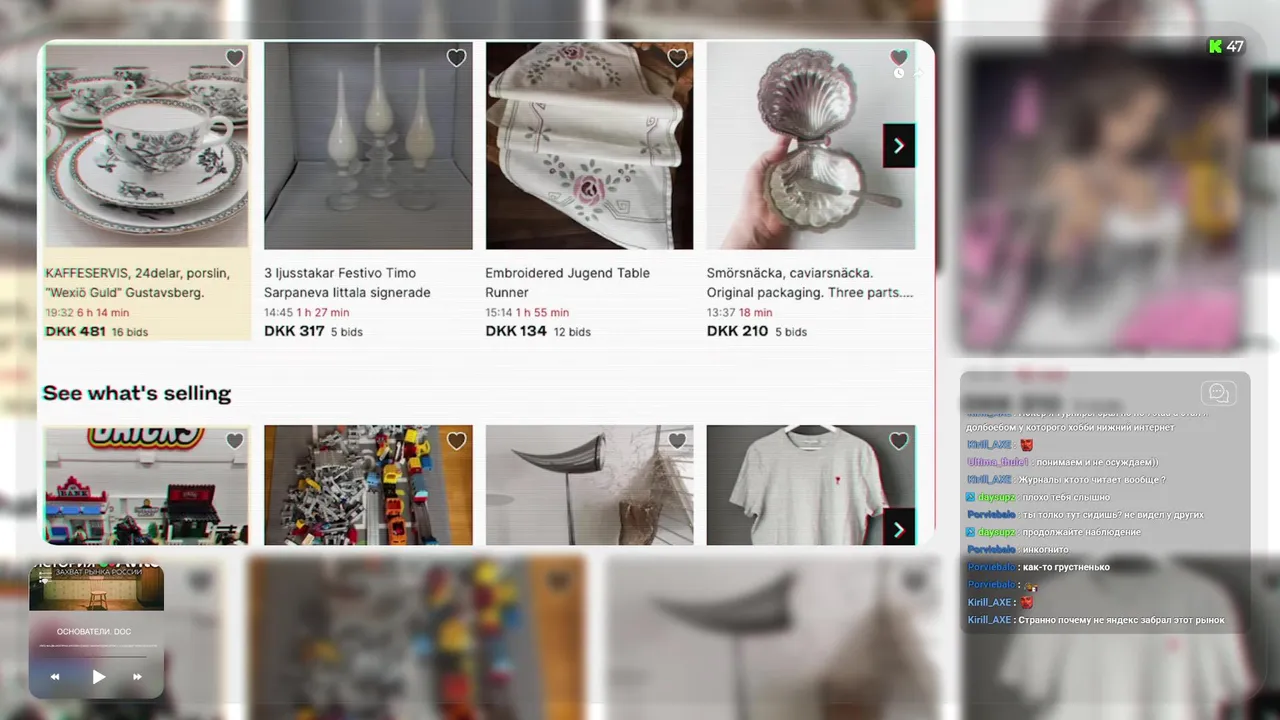
Task: Favorite the KAFFESERVIS porcelain set listing
Action: [234, 58]
